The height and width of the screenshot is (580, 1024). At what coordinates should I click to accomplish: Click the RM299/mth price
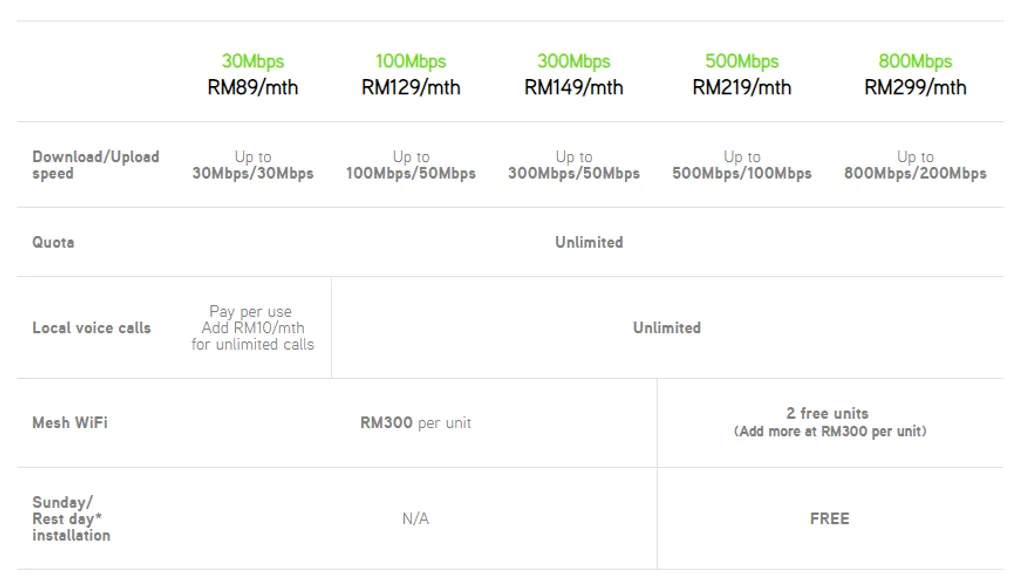(x=915, y=88)
